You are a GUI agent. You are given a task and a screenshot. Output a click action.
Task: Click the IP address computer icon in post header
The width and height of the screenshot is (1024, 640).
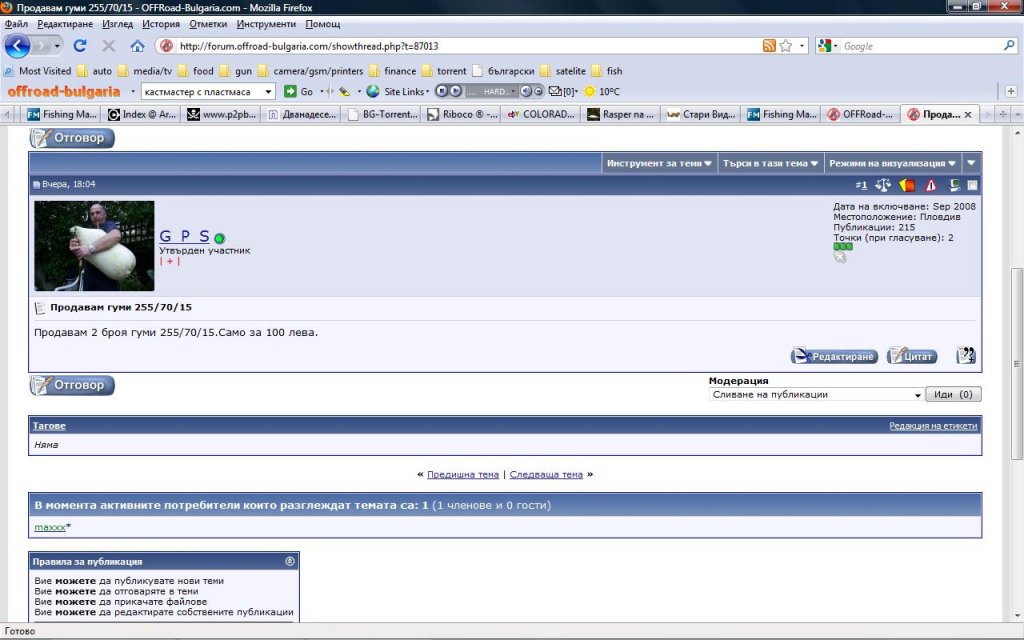955,185
